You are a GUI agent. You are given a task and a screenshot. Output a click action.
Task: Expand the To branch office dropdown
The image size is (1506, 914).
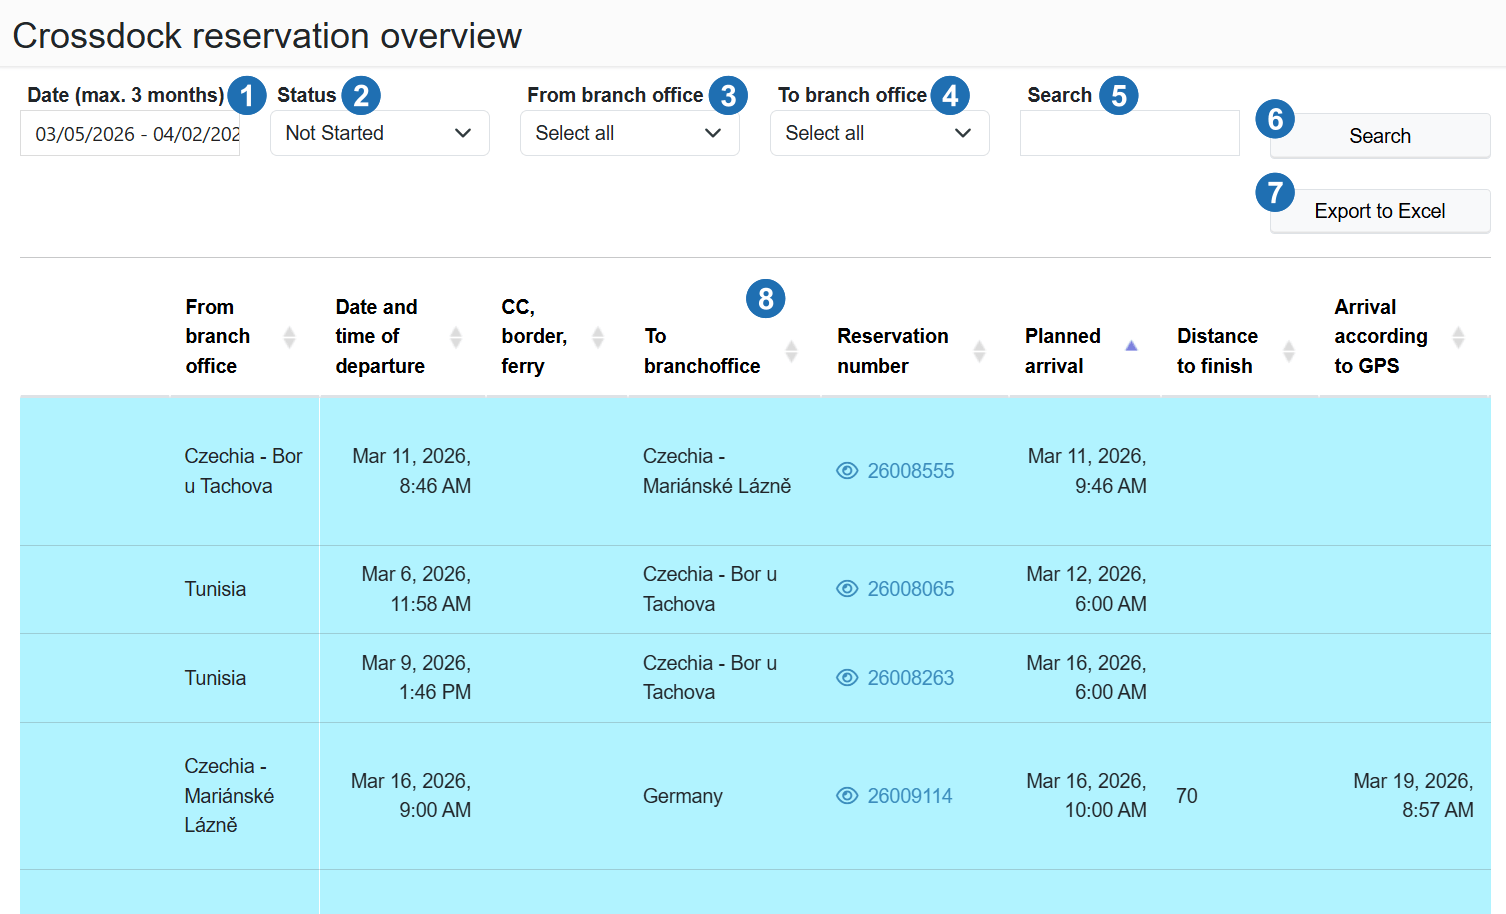pos(879,133)
